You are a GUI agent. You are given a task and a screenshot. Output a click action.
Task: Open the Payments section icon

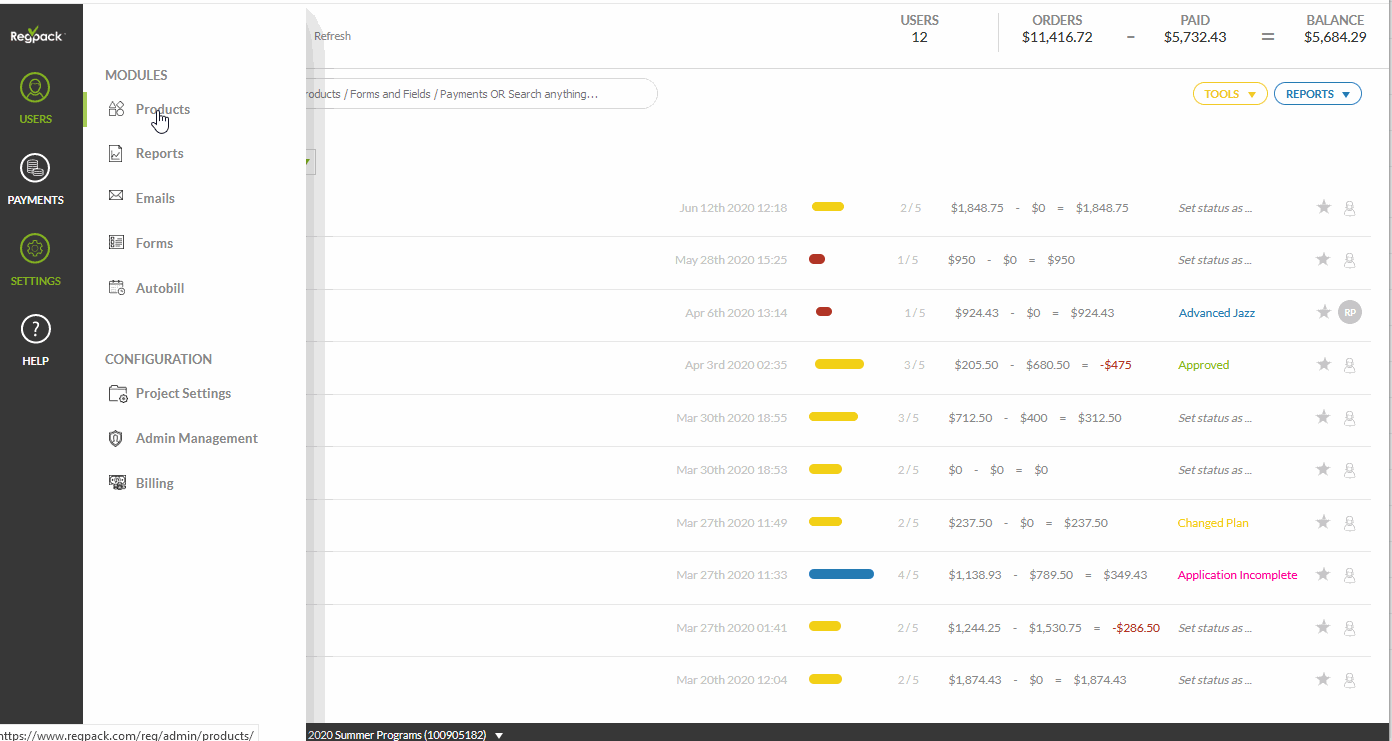tap(36, 169)
